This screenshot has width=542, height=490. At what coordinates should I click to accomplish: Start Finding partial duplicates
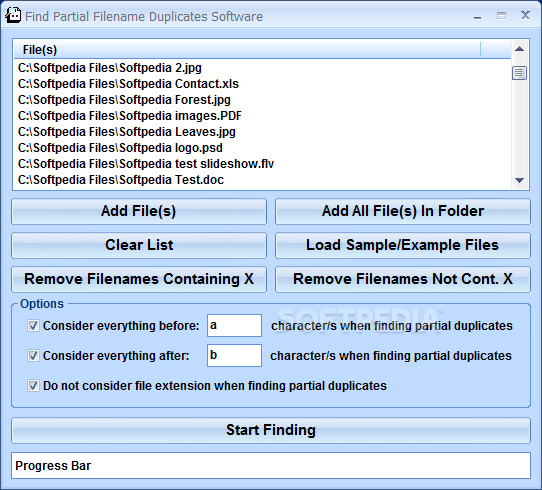tap(271, 430)
